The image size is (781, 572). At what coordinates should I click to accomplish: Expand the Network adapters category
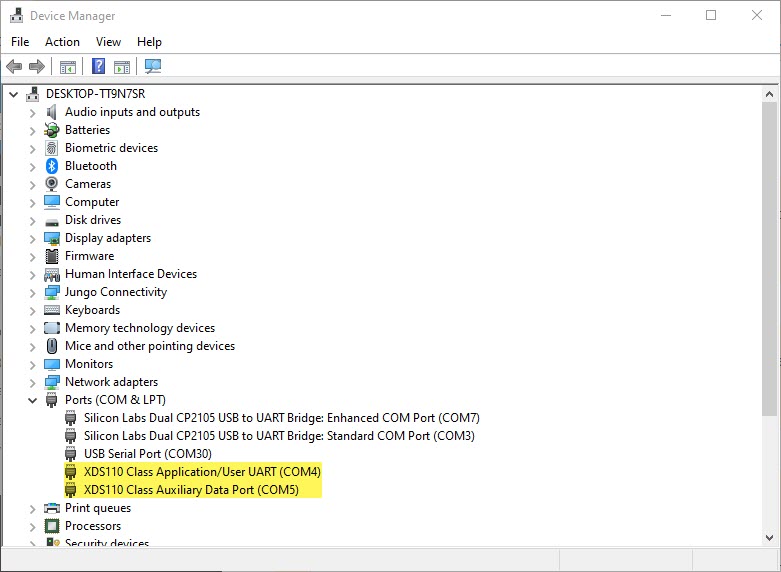click(x=32, y=382)
